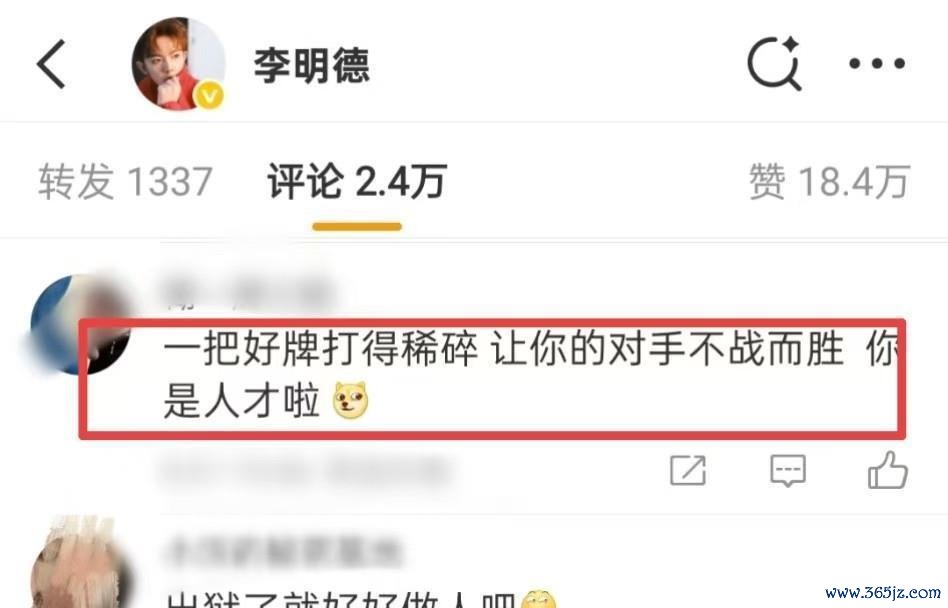
Task: Open second commenter's avatar
Action: (x=82, y=563)
